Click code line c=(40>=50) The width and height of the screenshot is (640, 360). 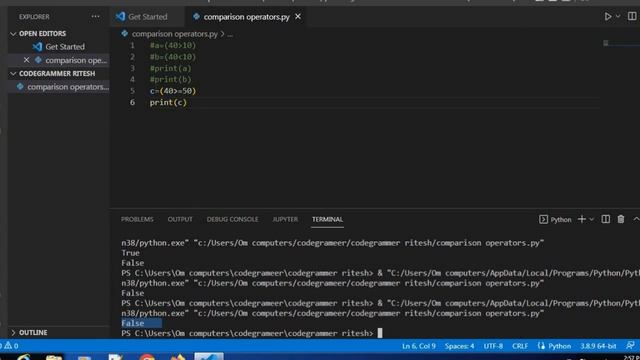pyautogui.click(x=173, y=91)
